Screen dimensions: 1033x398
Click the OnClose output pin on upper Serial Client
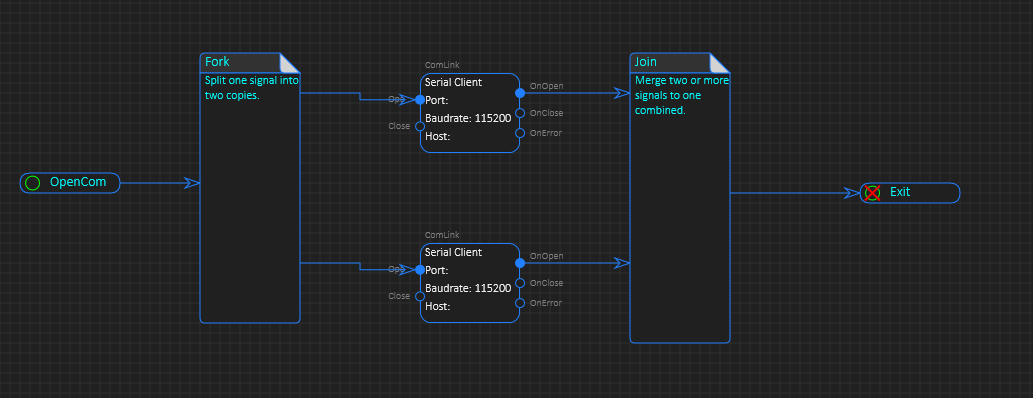click(x=520, y=113)
